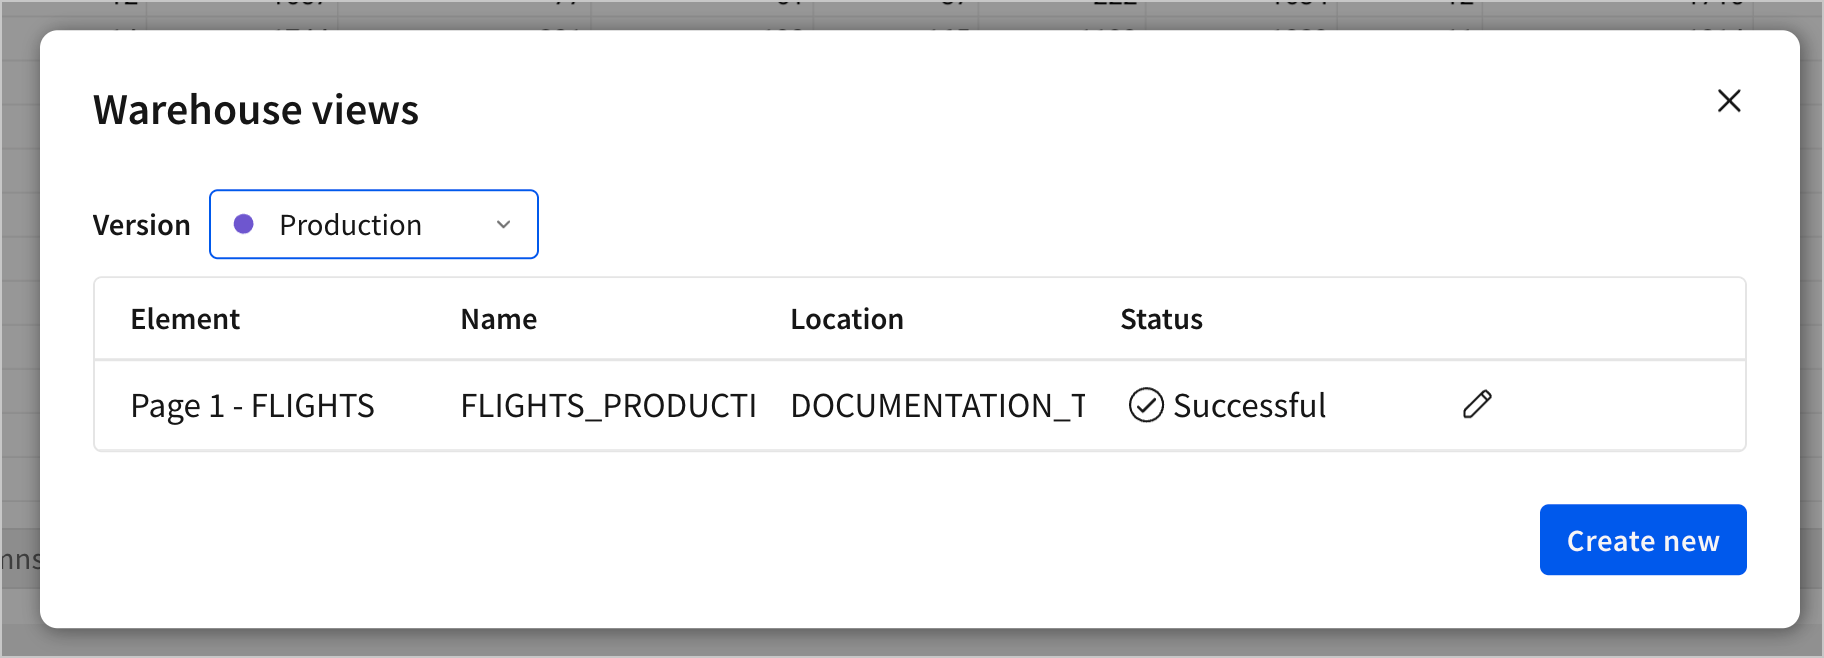
Task: Click the warehouse view table row
Action: (800, 405)
